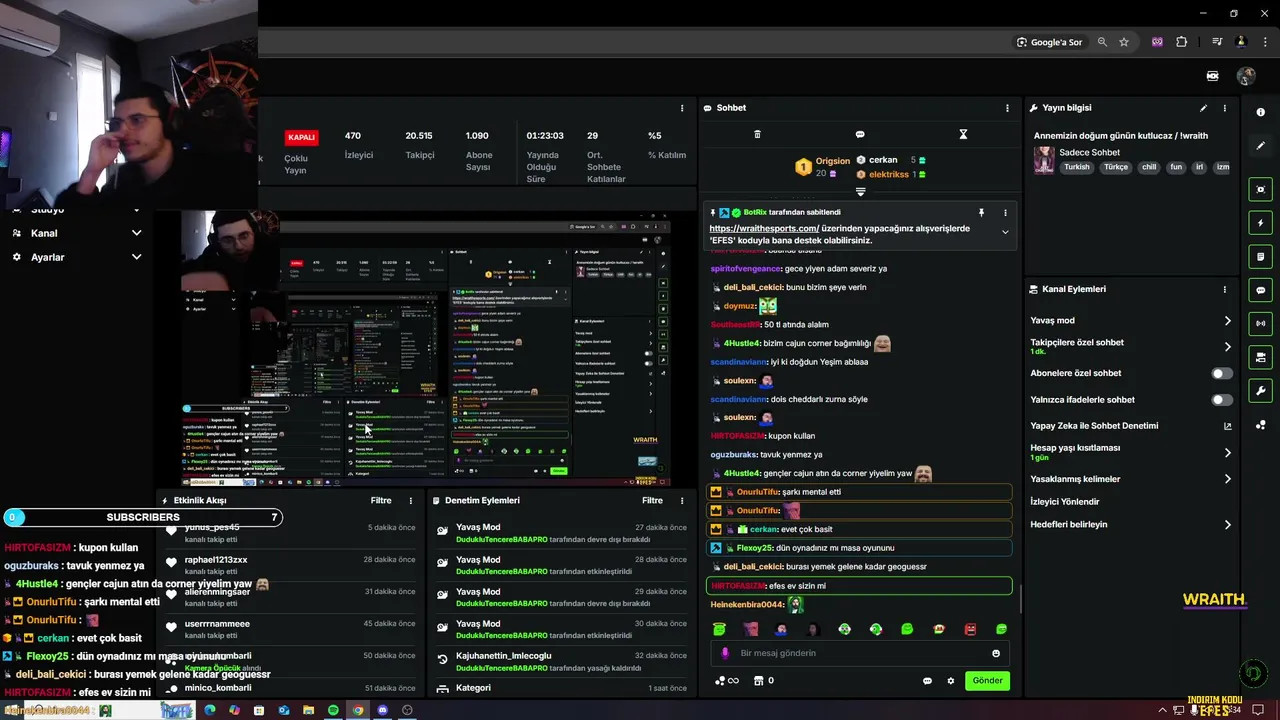Expand the pinned BotRix message chevron
This screenshot has width=1280, height=720.
point(1005,232)
